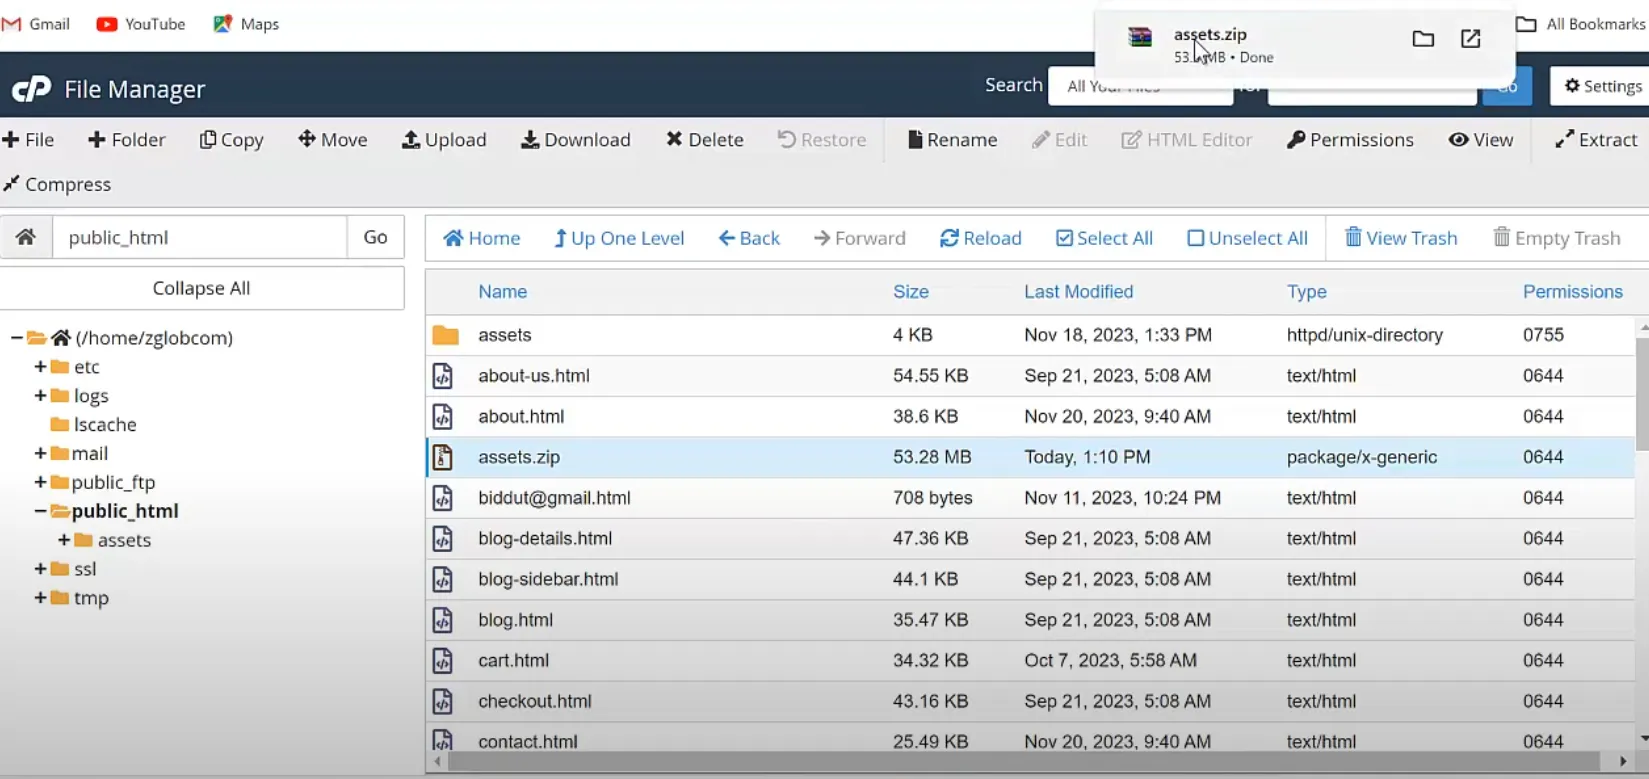Collapse the public_html tree node
Screen dimensions: 1649x779
coord(40,511)
